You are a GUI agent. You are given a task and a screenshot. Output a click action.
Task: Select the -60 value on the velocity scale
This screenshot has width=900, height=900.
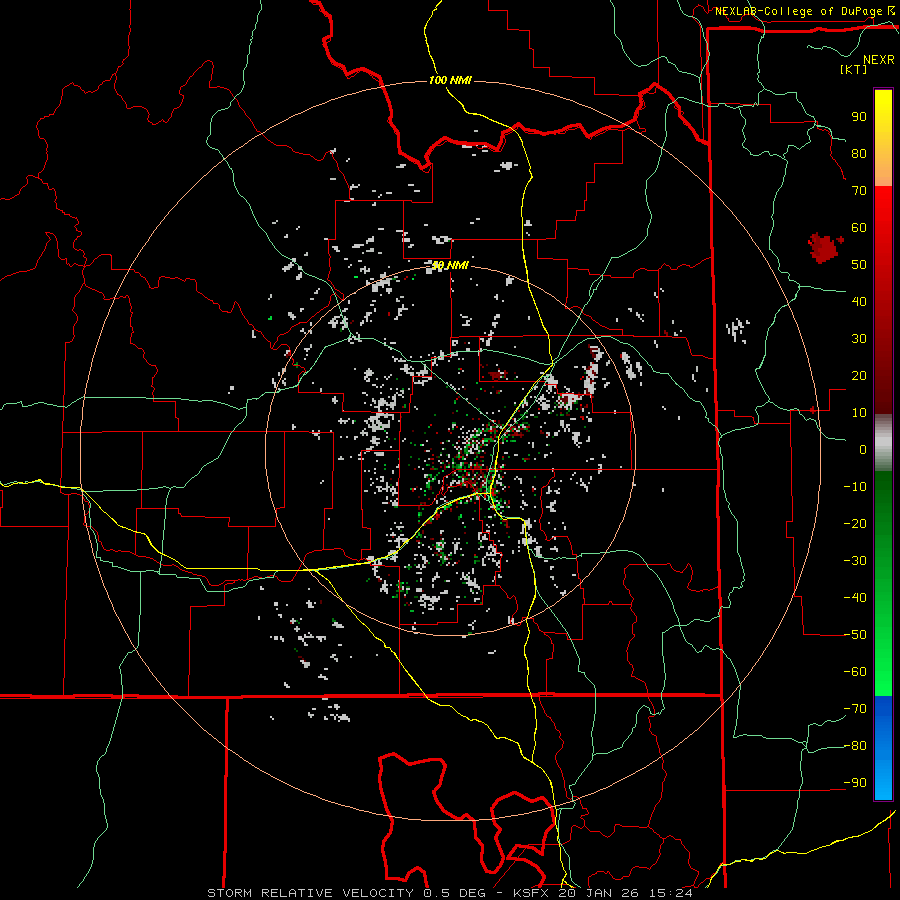[x=855, y=672]
